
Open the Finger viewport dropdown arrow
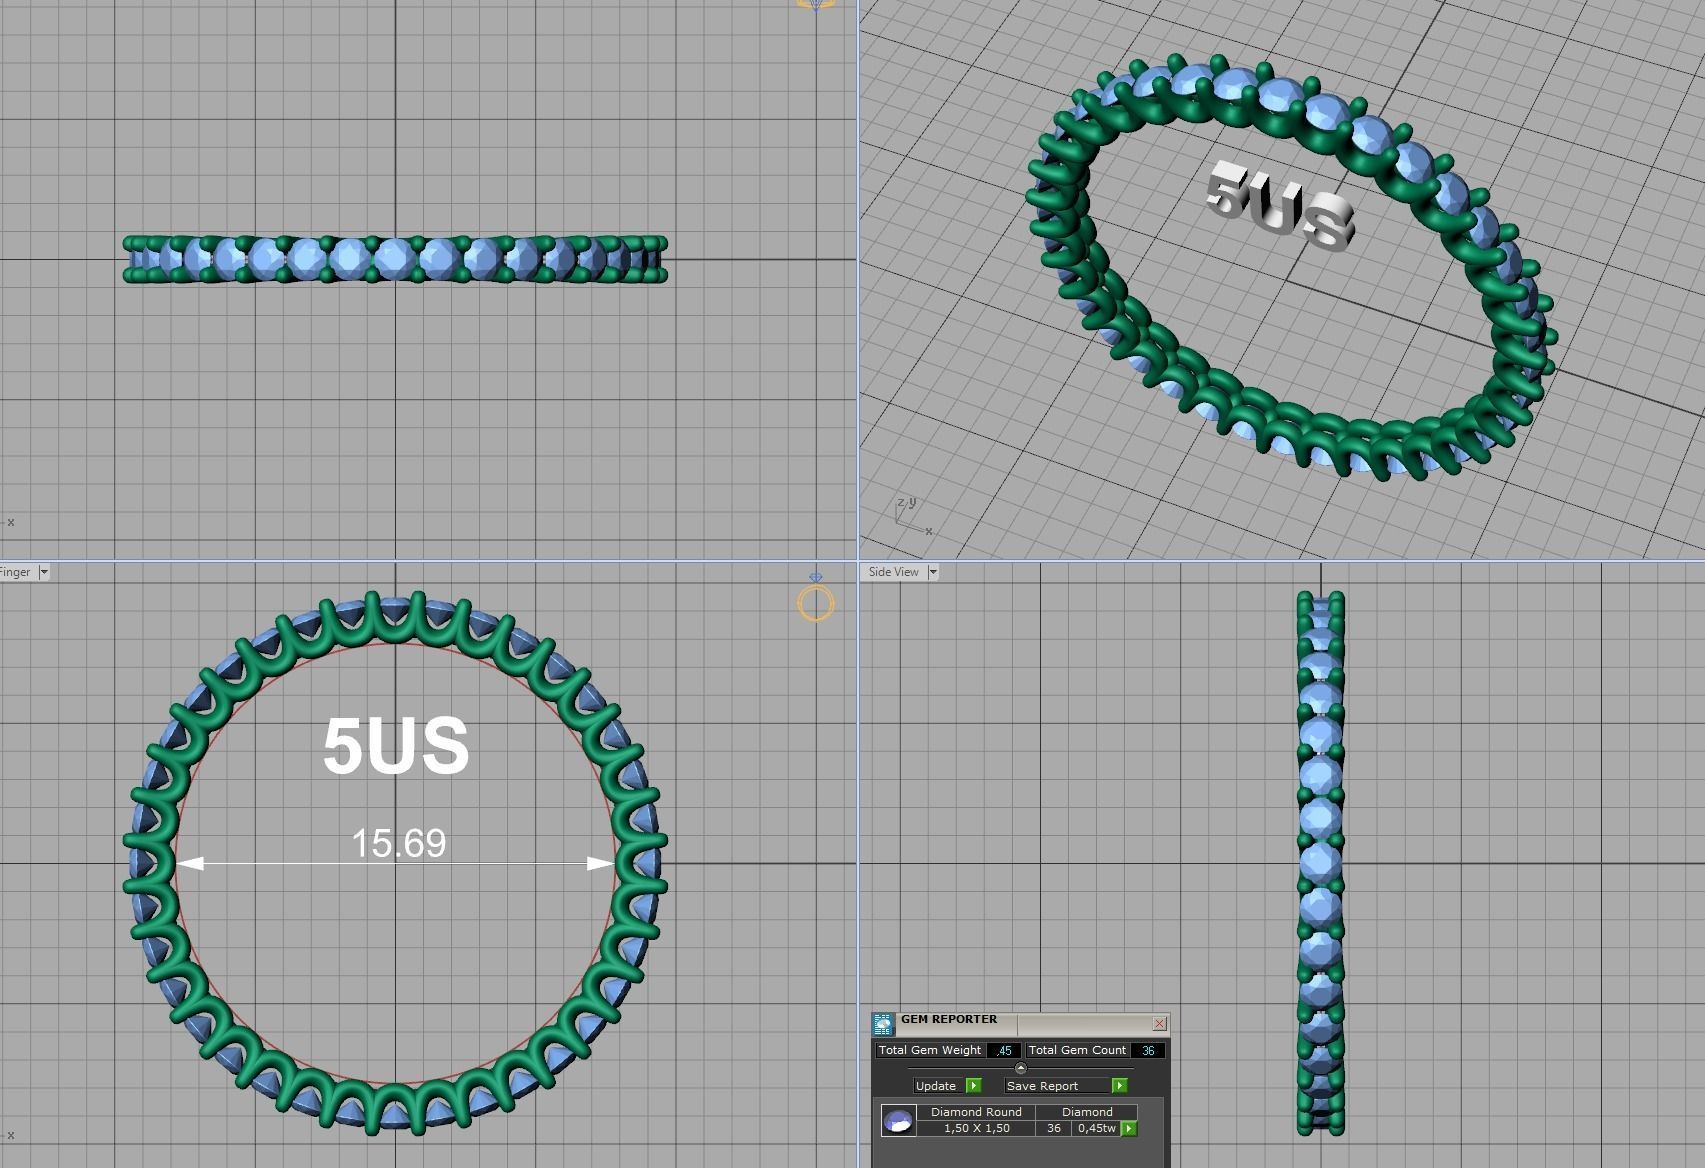(x=44, y=572)
